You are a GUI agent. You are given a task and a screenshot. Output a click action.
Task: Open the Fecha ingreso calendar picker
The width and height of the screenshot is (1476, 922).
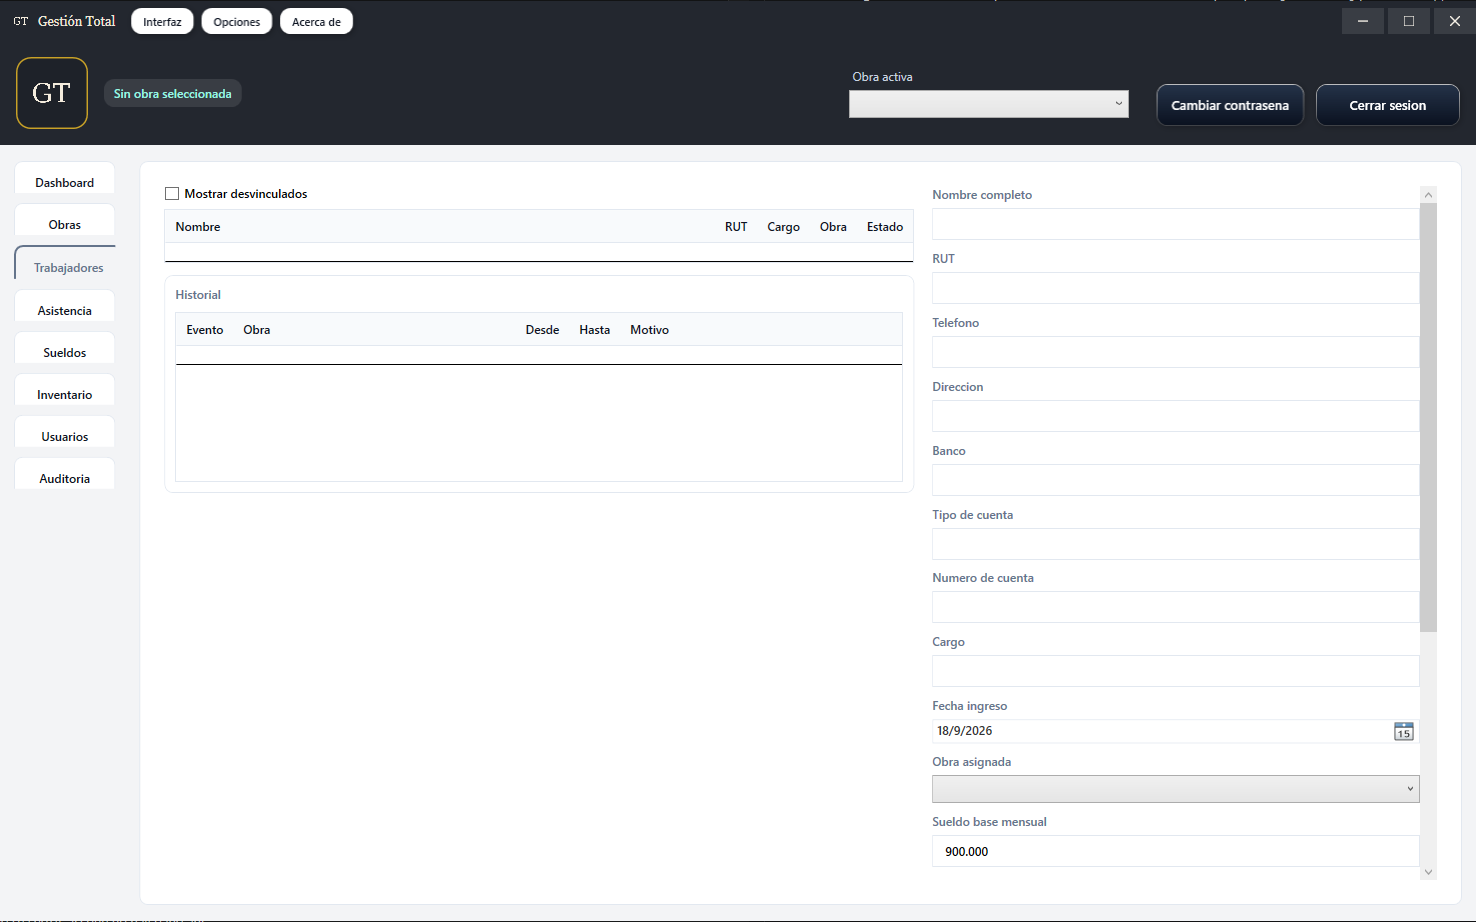(x=1404, y=731)
